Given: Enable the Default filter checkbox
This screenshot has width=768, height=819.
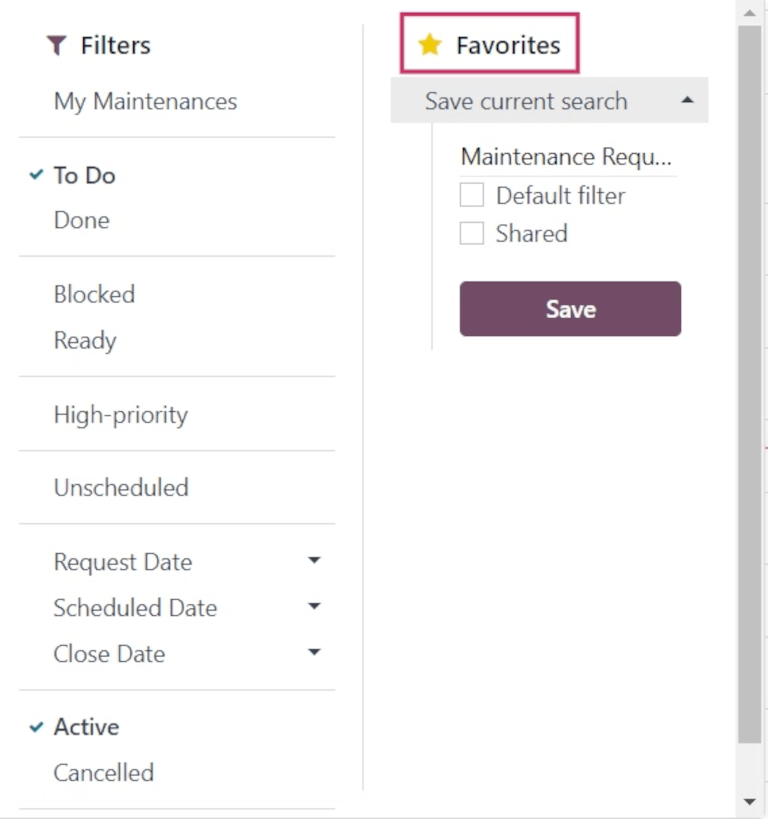Looking at the screenshot, I should (471, 195).
